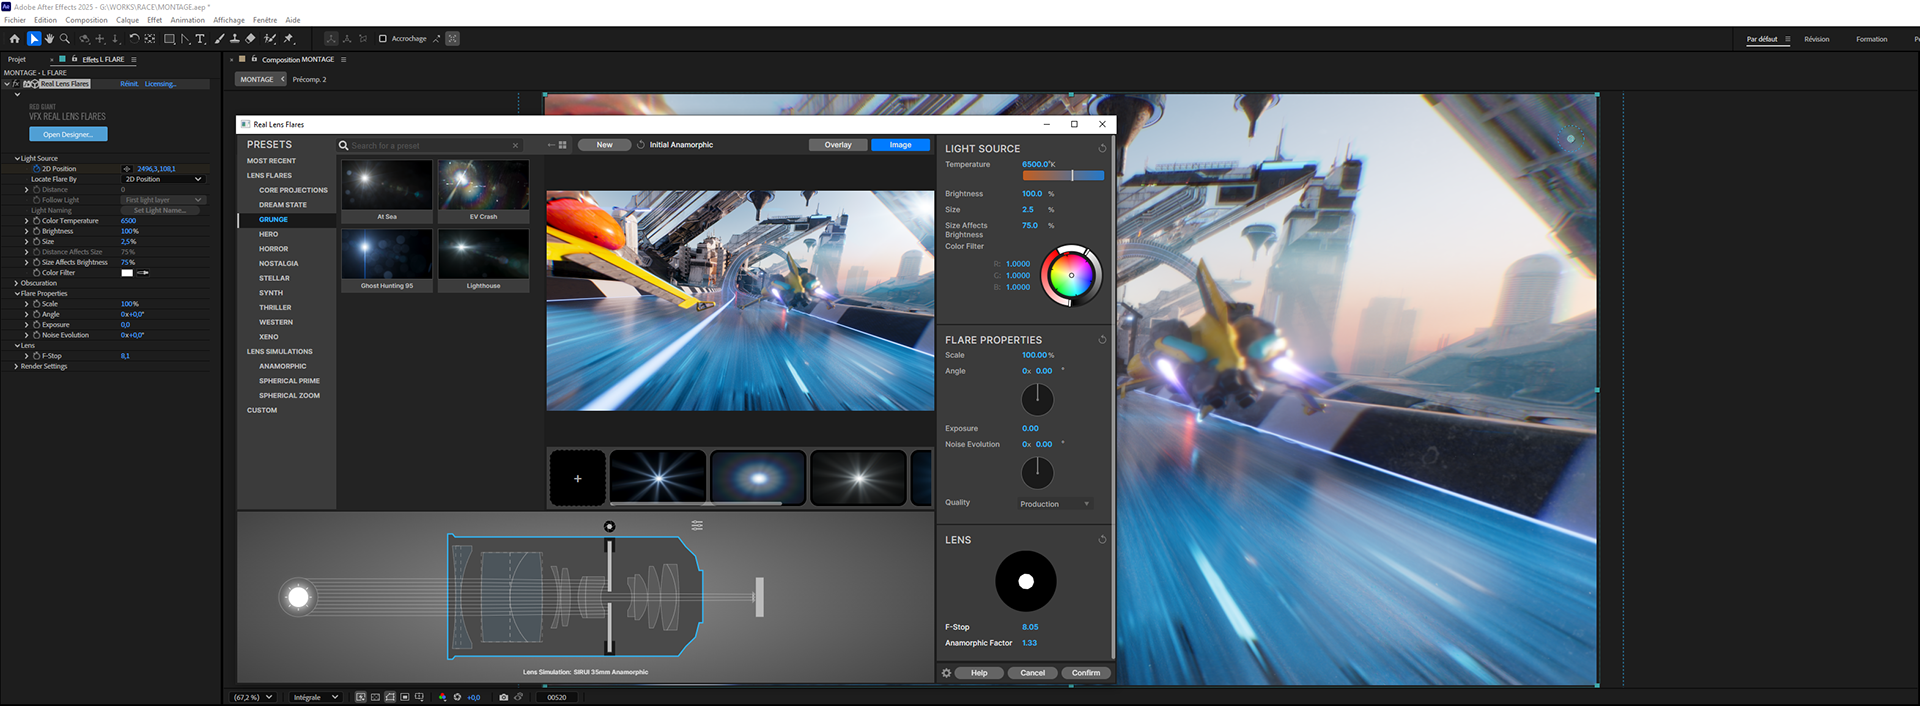The image size is (1920, 706).
Task: Click the Color Filter eyedropper in Effects panel
Action: click(x=143, y=273)
